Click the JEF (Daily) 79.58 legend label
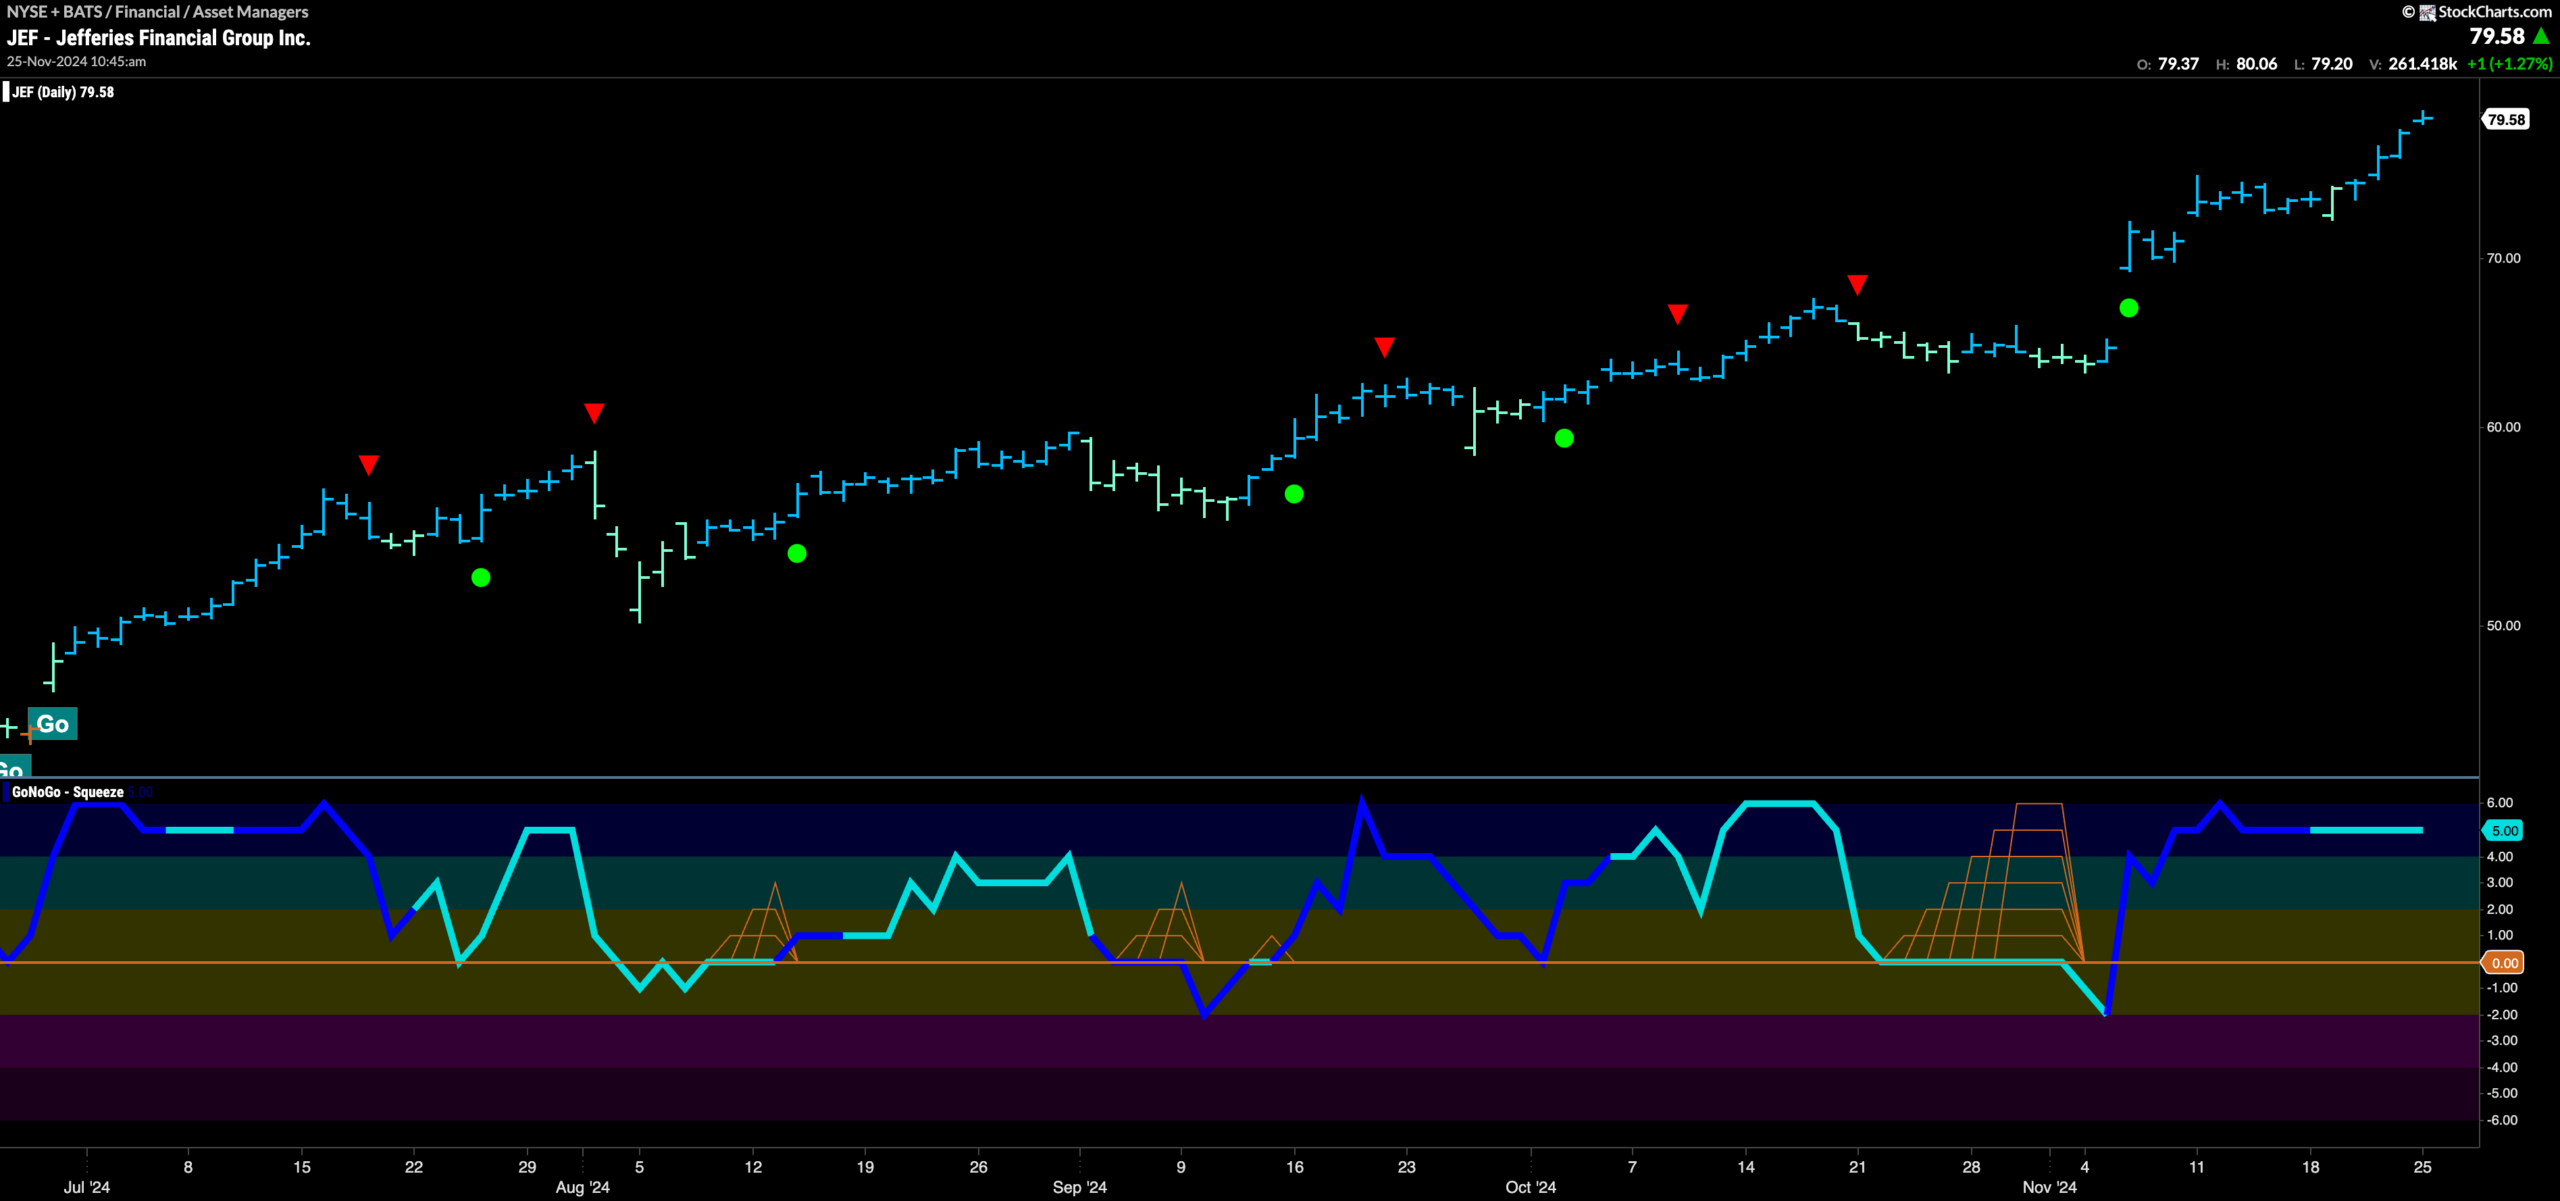 (62, 92)
